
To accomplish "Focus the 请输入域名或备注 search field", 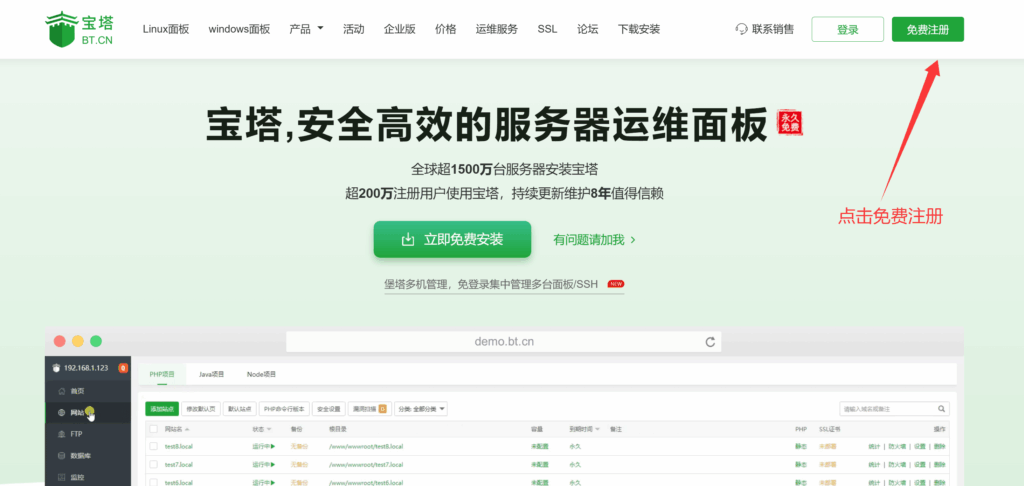I will [x=895, y=409].
